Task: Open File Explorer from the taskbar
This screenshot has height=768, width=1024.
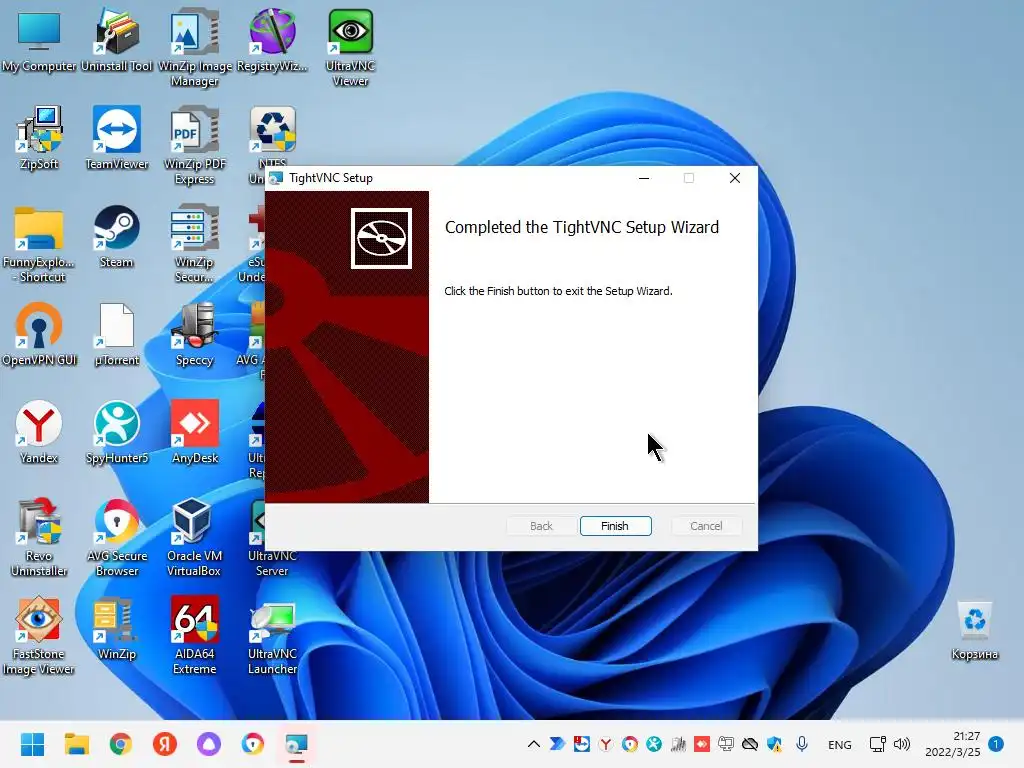Action: [x=77, y=744]
